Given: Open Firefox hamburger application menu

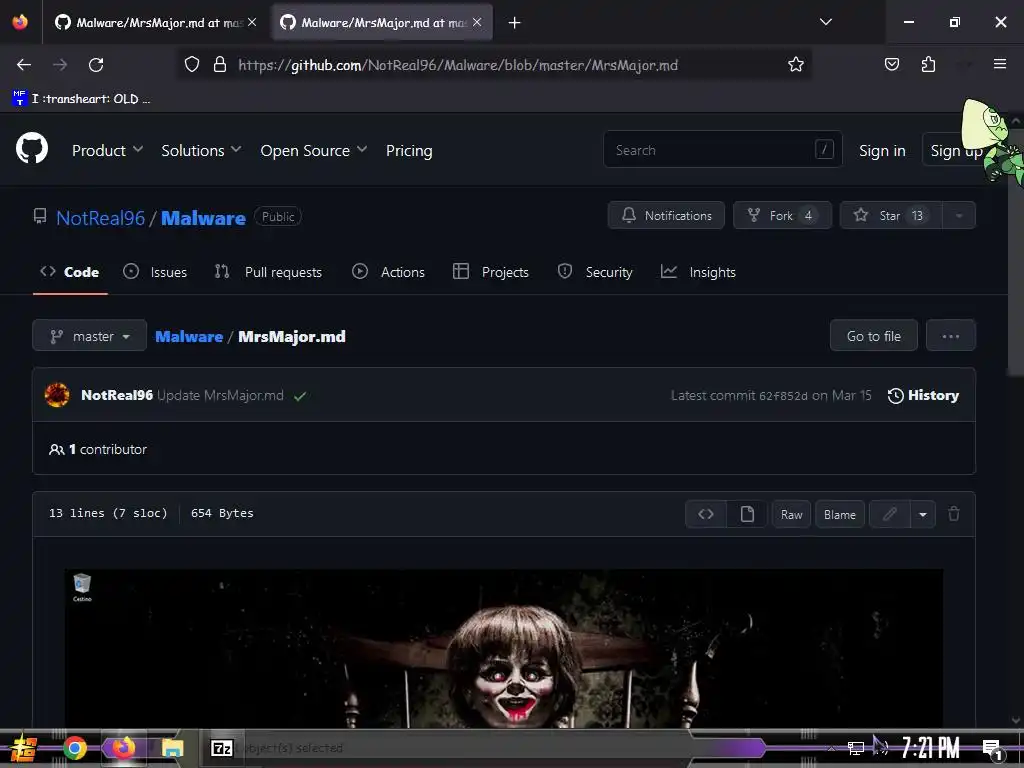Looking at the screenshot, I should [x=999, y=64].
